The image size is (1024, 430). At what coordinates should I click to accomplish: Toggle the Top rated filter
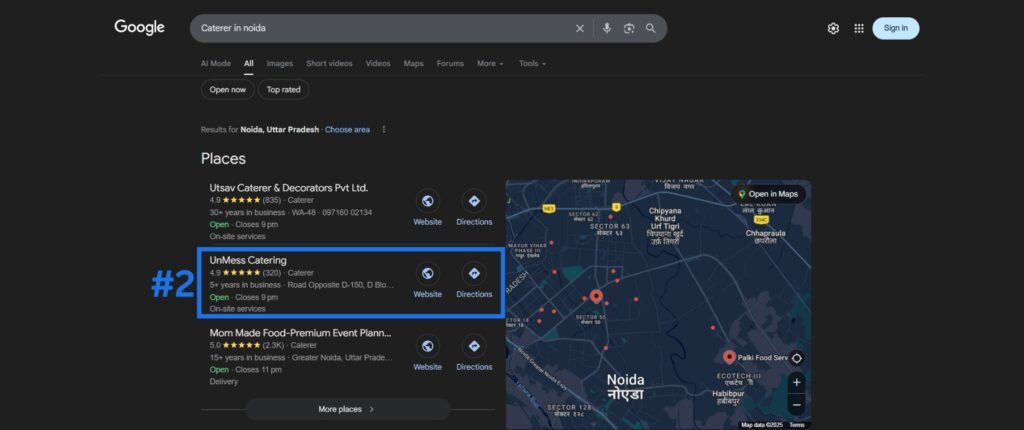tap(283, 89)
